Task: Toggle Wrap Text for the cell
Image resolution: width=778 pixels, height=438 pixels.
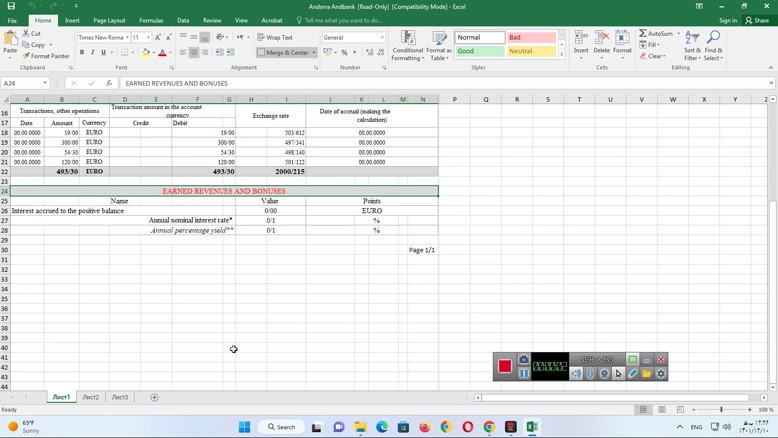Action: (275, 37)
